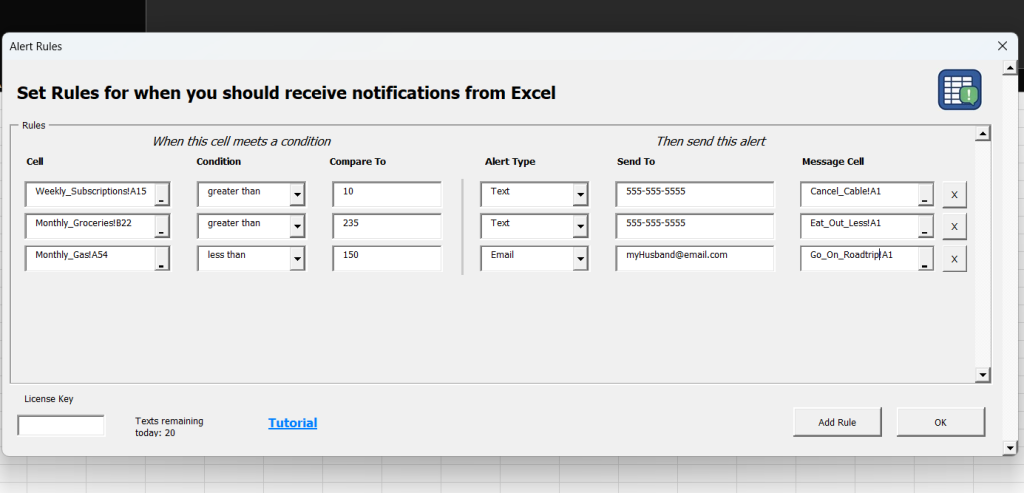This screenshot has height=493, width=1024.
Task: Select the myHusband@email.com Send To field
Action: point(694,258)
